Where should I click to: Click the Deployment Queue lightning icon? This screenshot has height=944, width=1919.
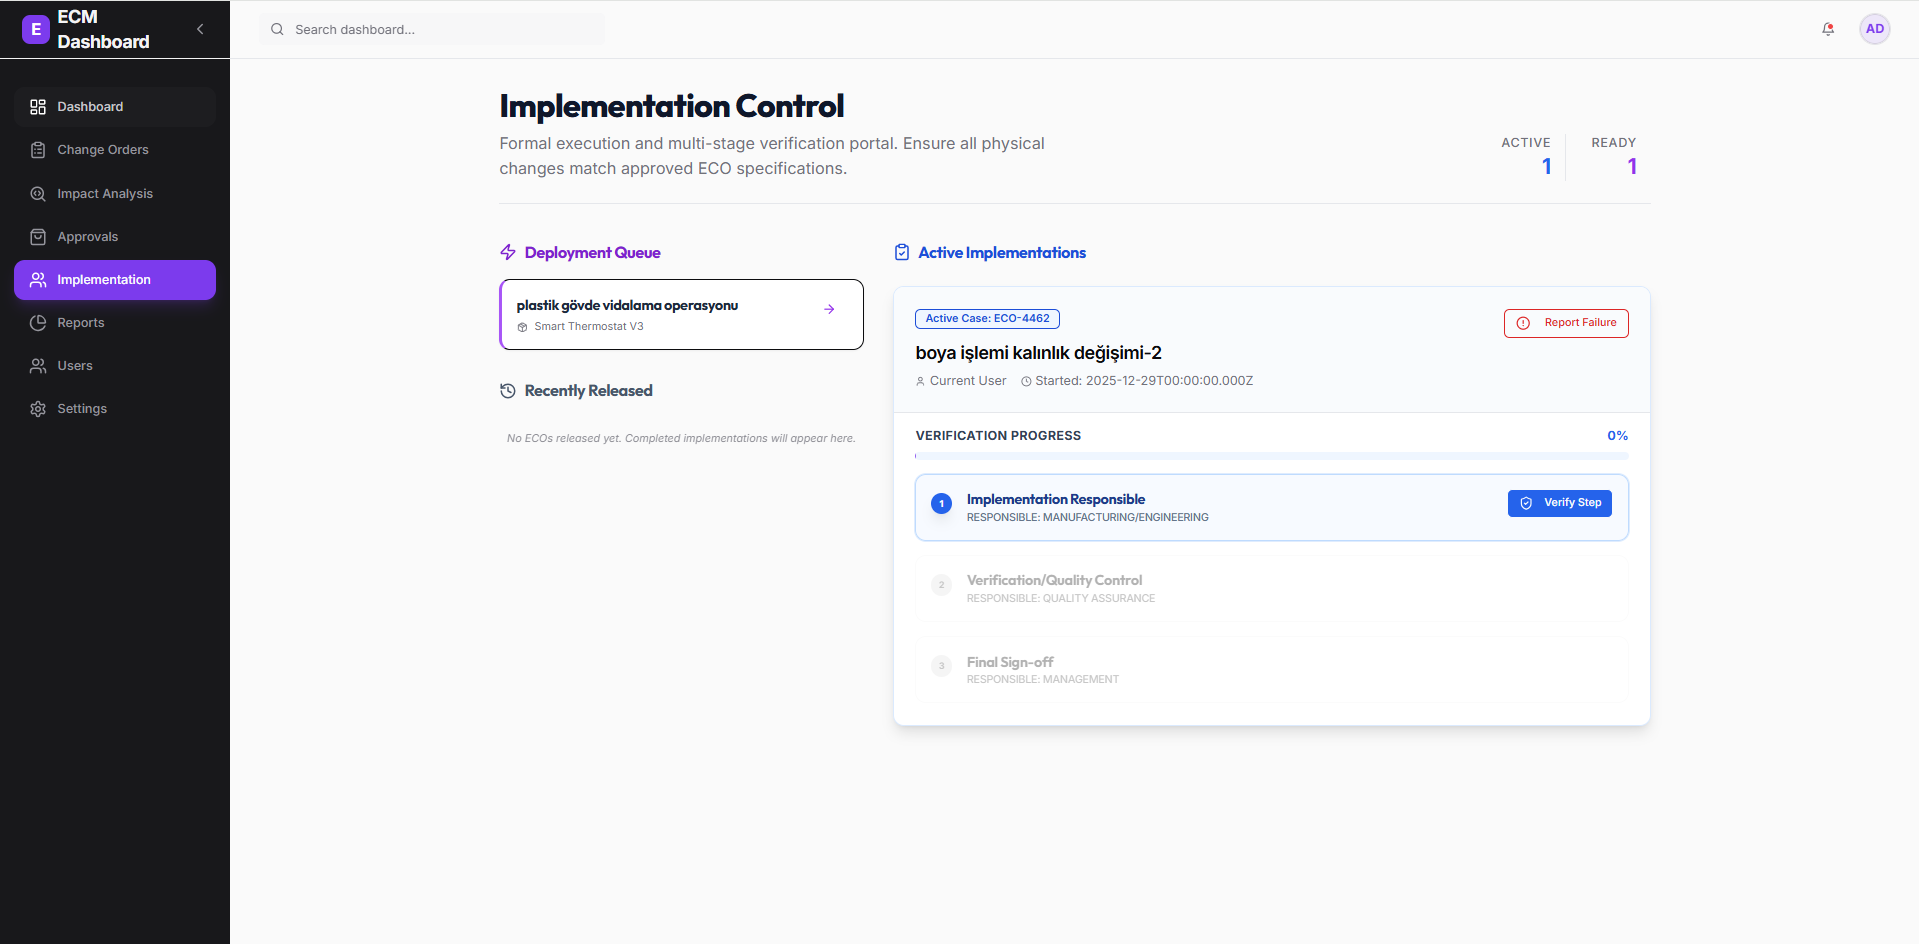coord(508,252)
